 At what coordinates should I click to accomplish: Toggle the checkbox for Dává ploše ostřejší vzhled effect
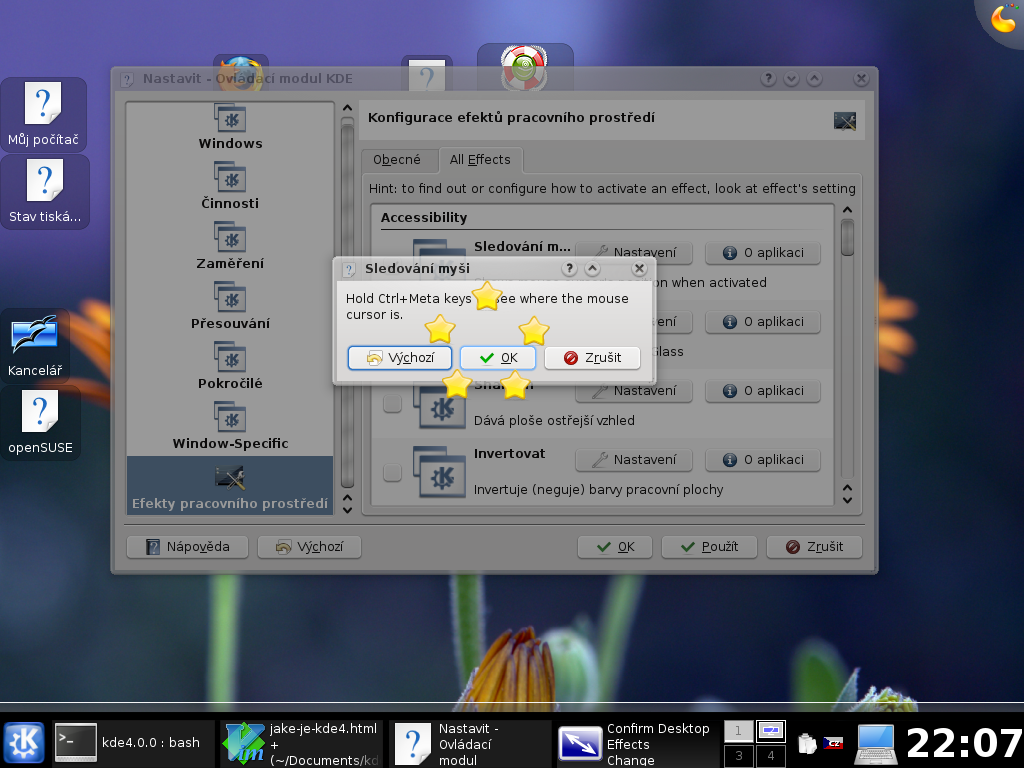392,404
